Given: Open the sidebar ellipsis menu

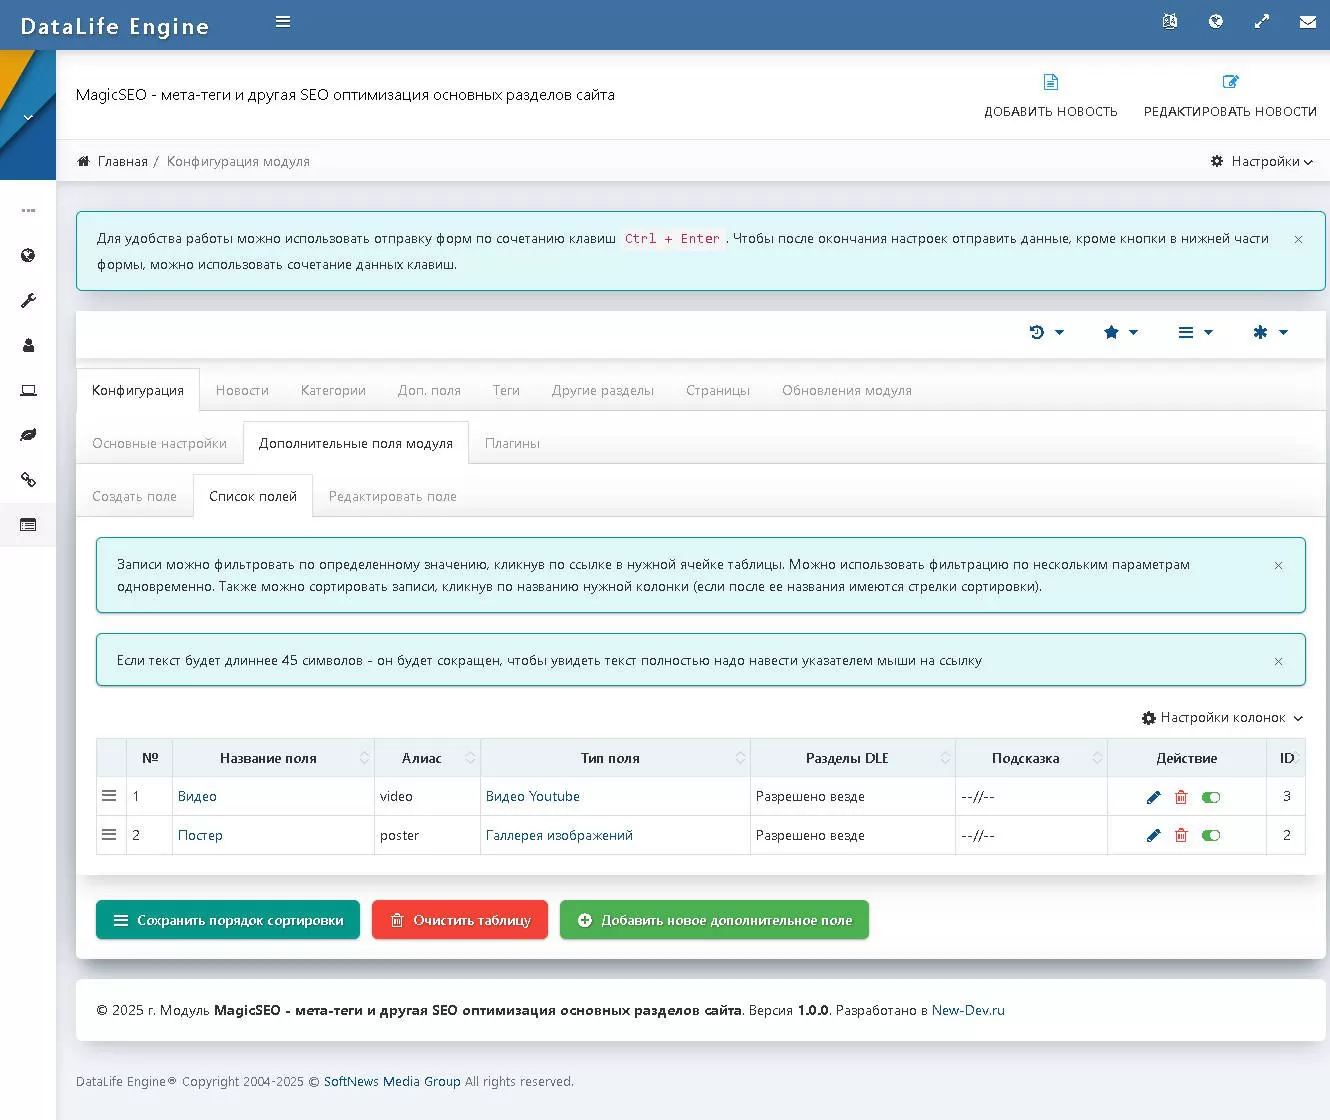Looking at the screenshot, I should pyautogui.click(x=28, y=211).
